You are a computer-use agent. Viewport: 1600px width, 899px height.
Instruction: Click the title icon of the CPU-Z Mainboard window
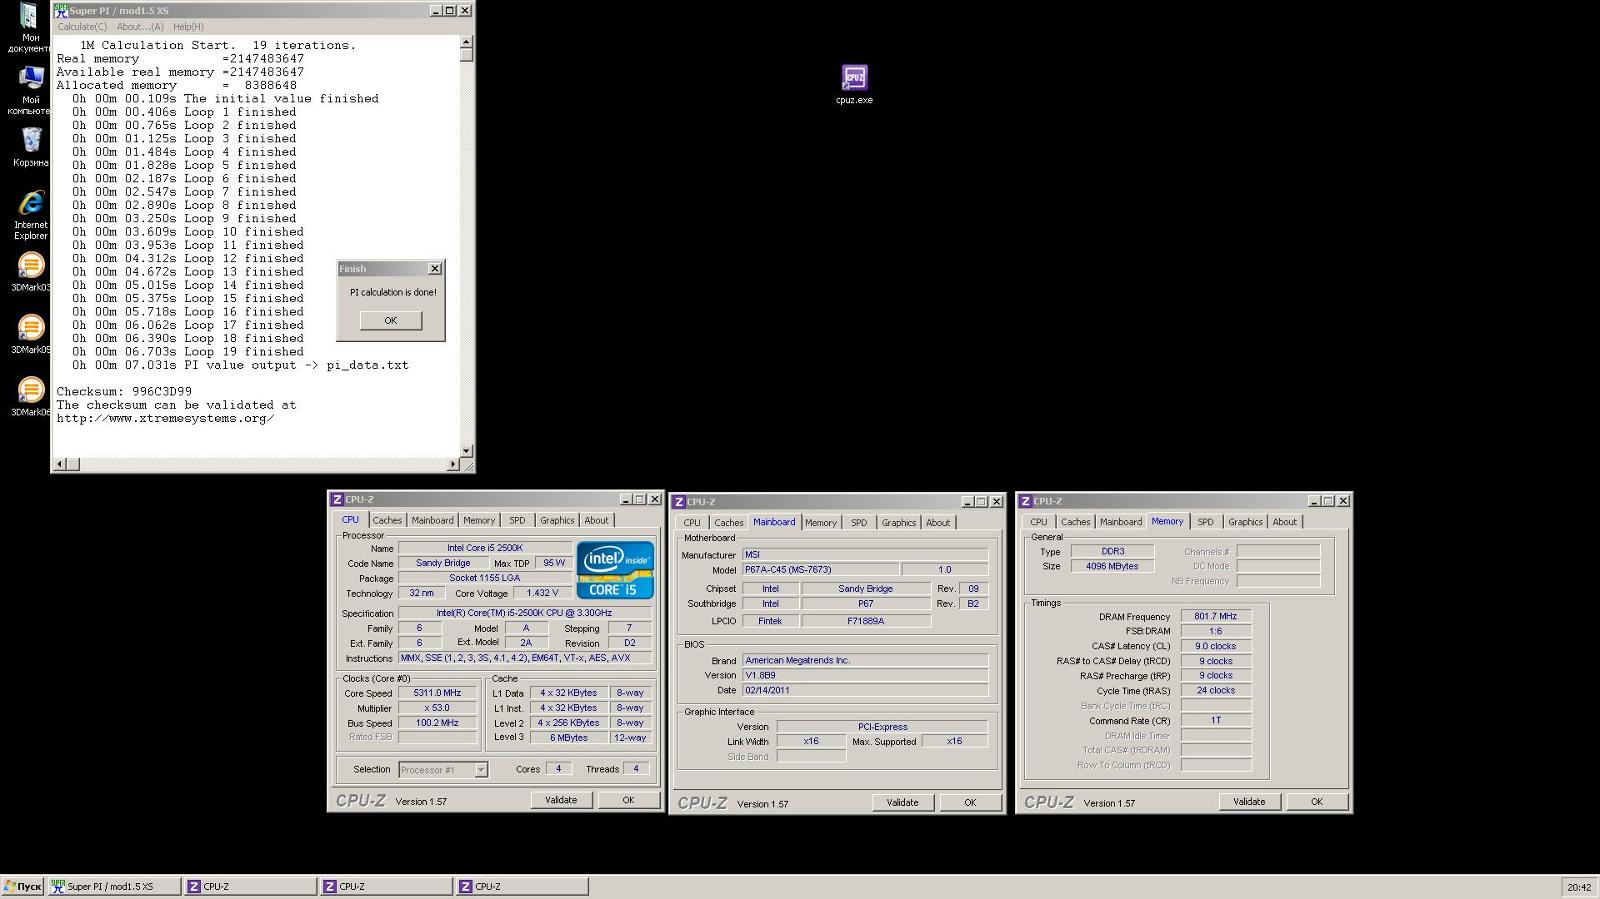click(x=679, y=501)
